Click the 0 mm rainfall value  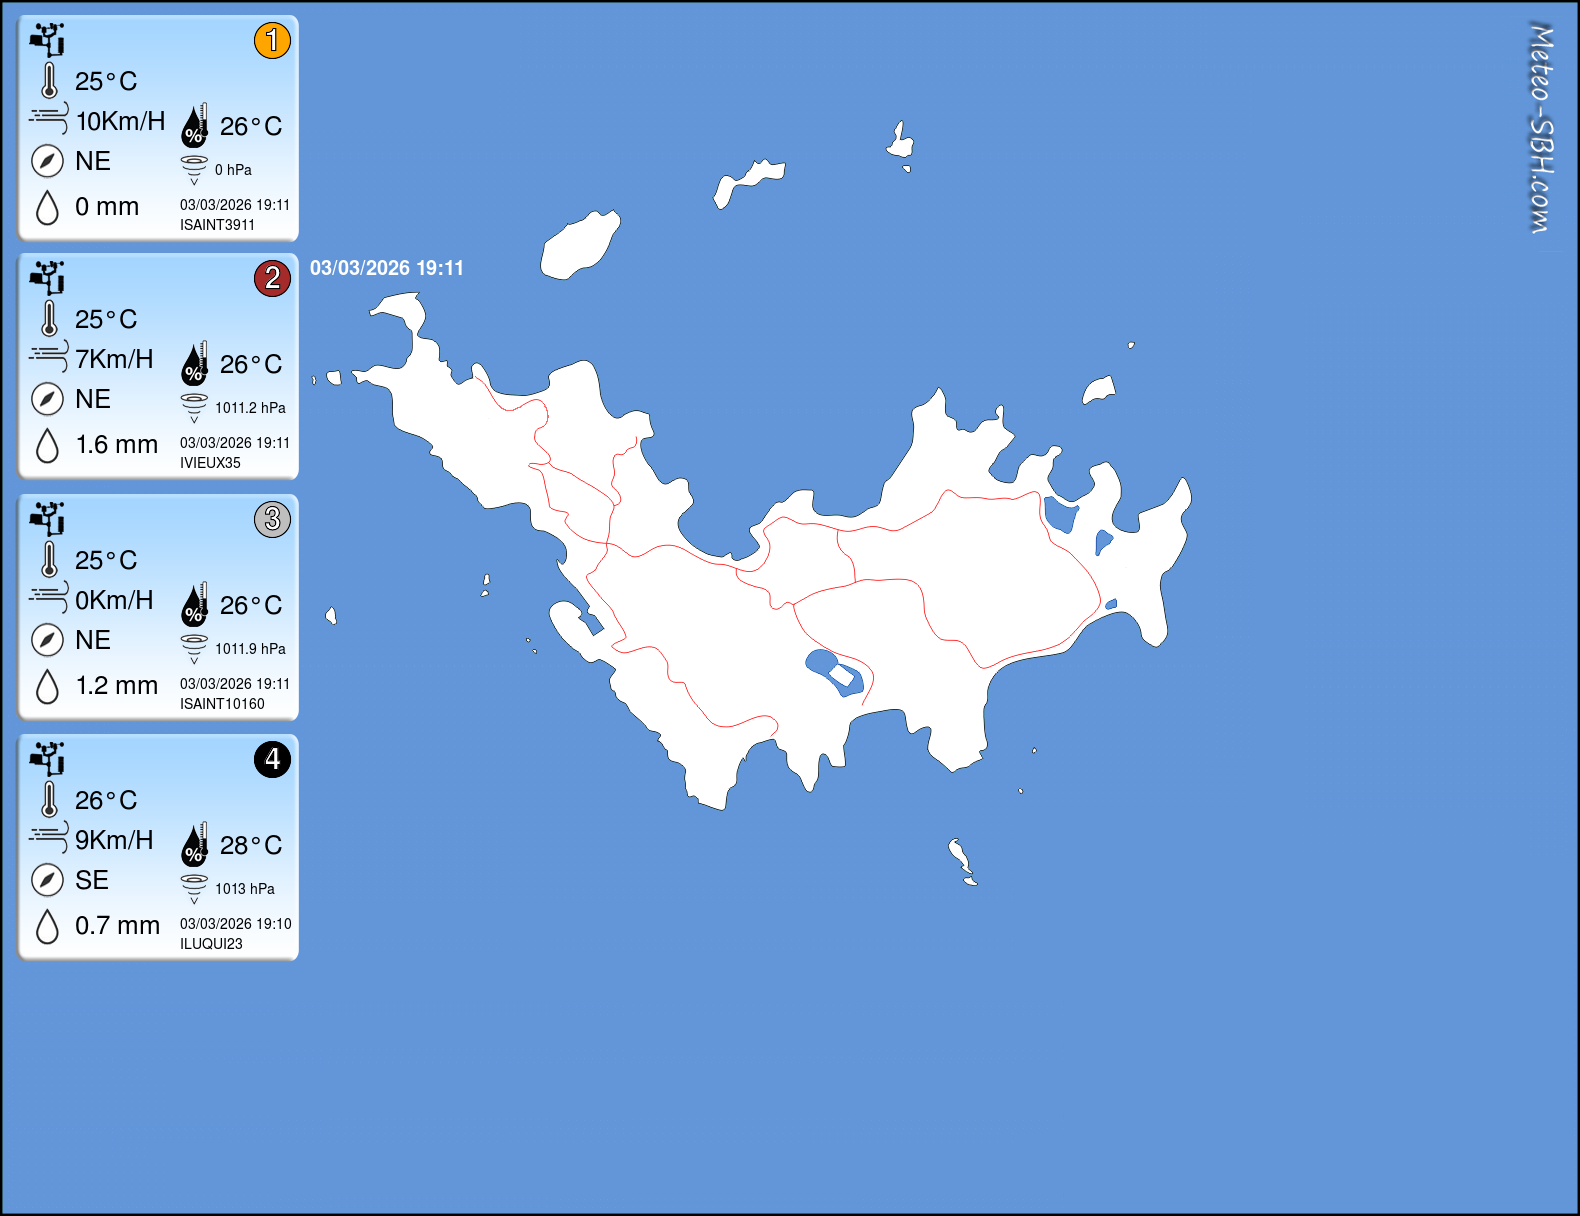point(107,207)
